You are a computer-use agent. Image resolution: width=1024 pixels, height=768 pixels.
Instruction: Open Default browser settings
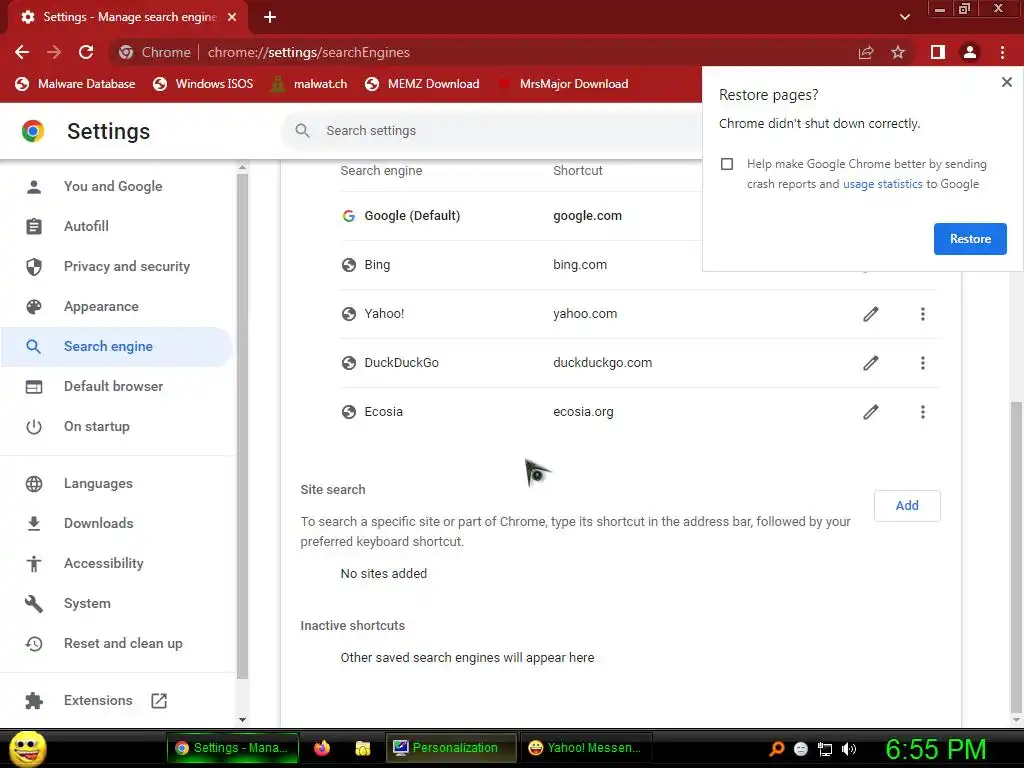point(116,387)
